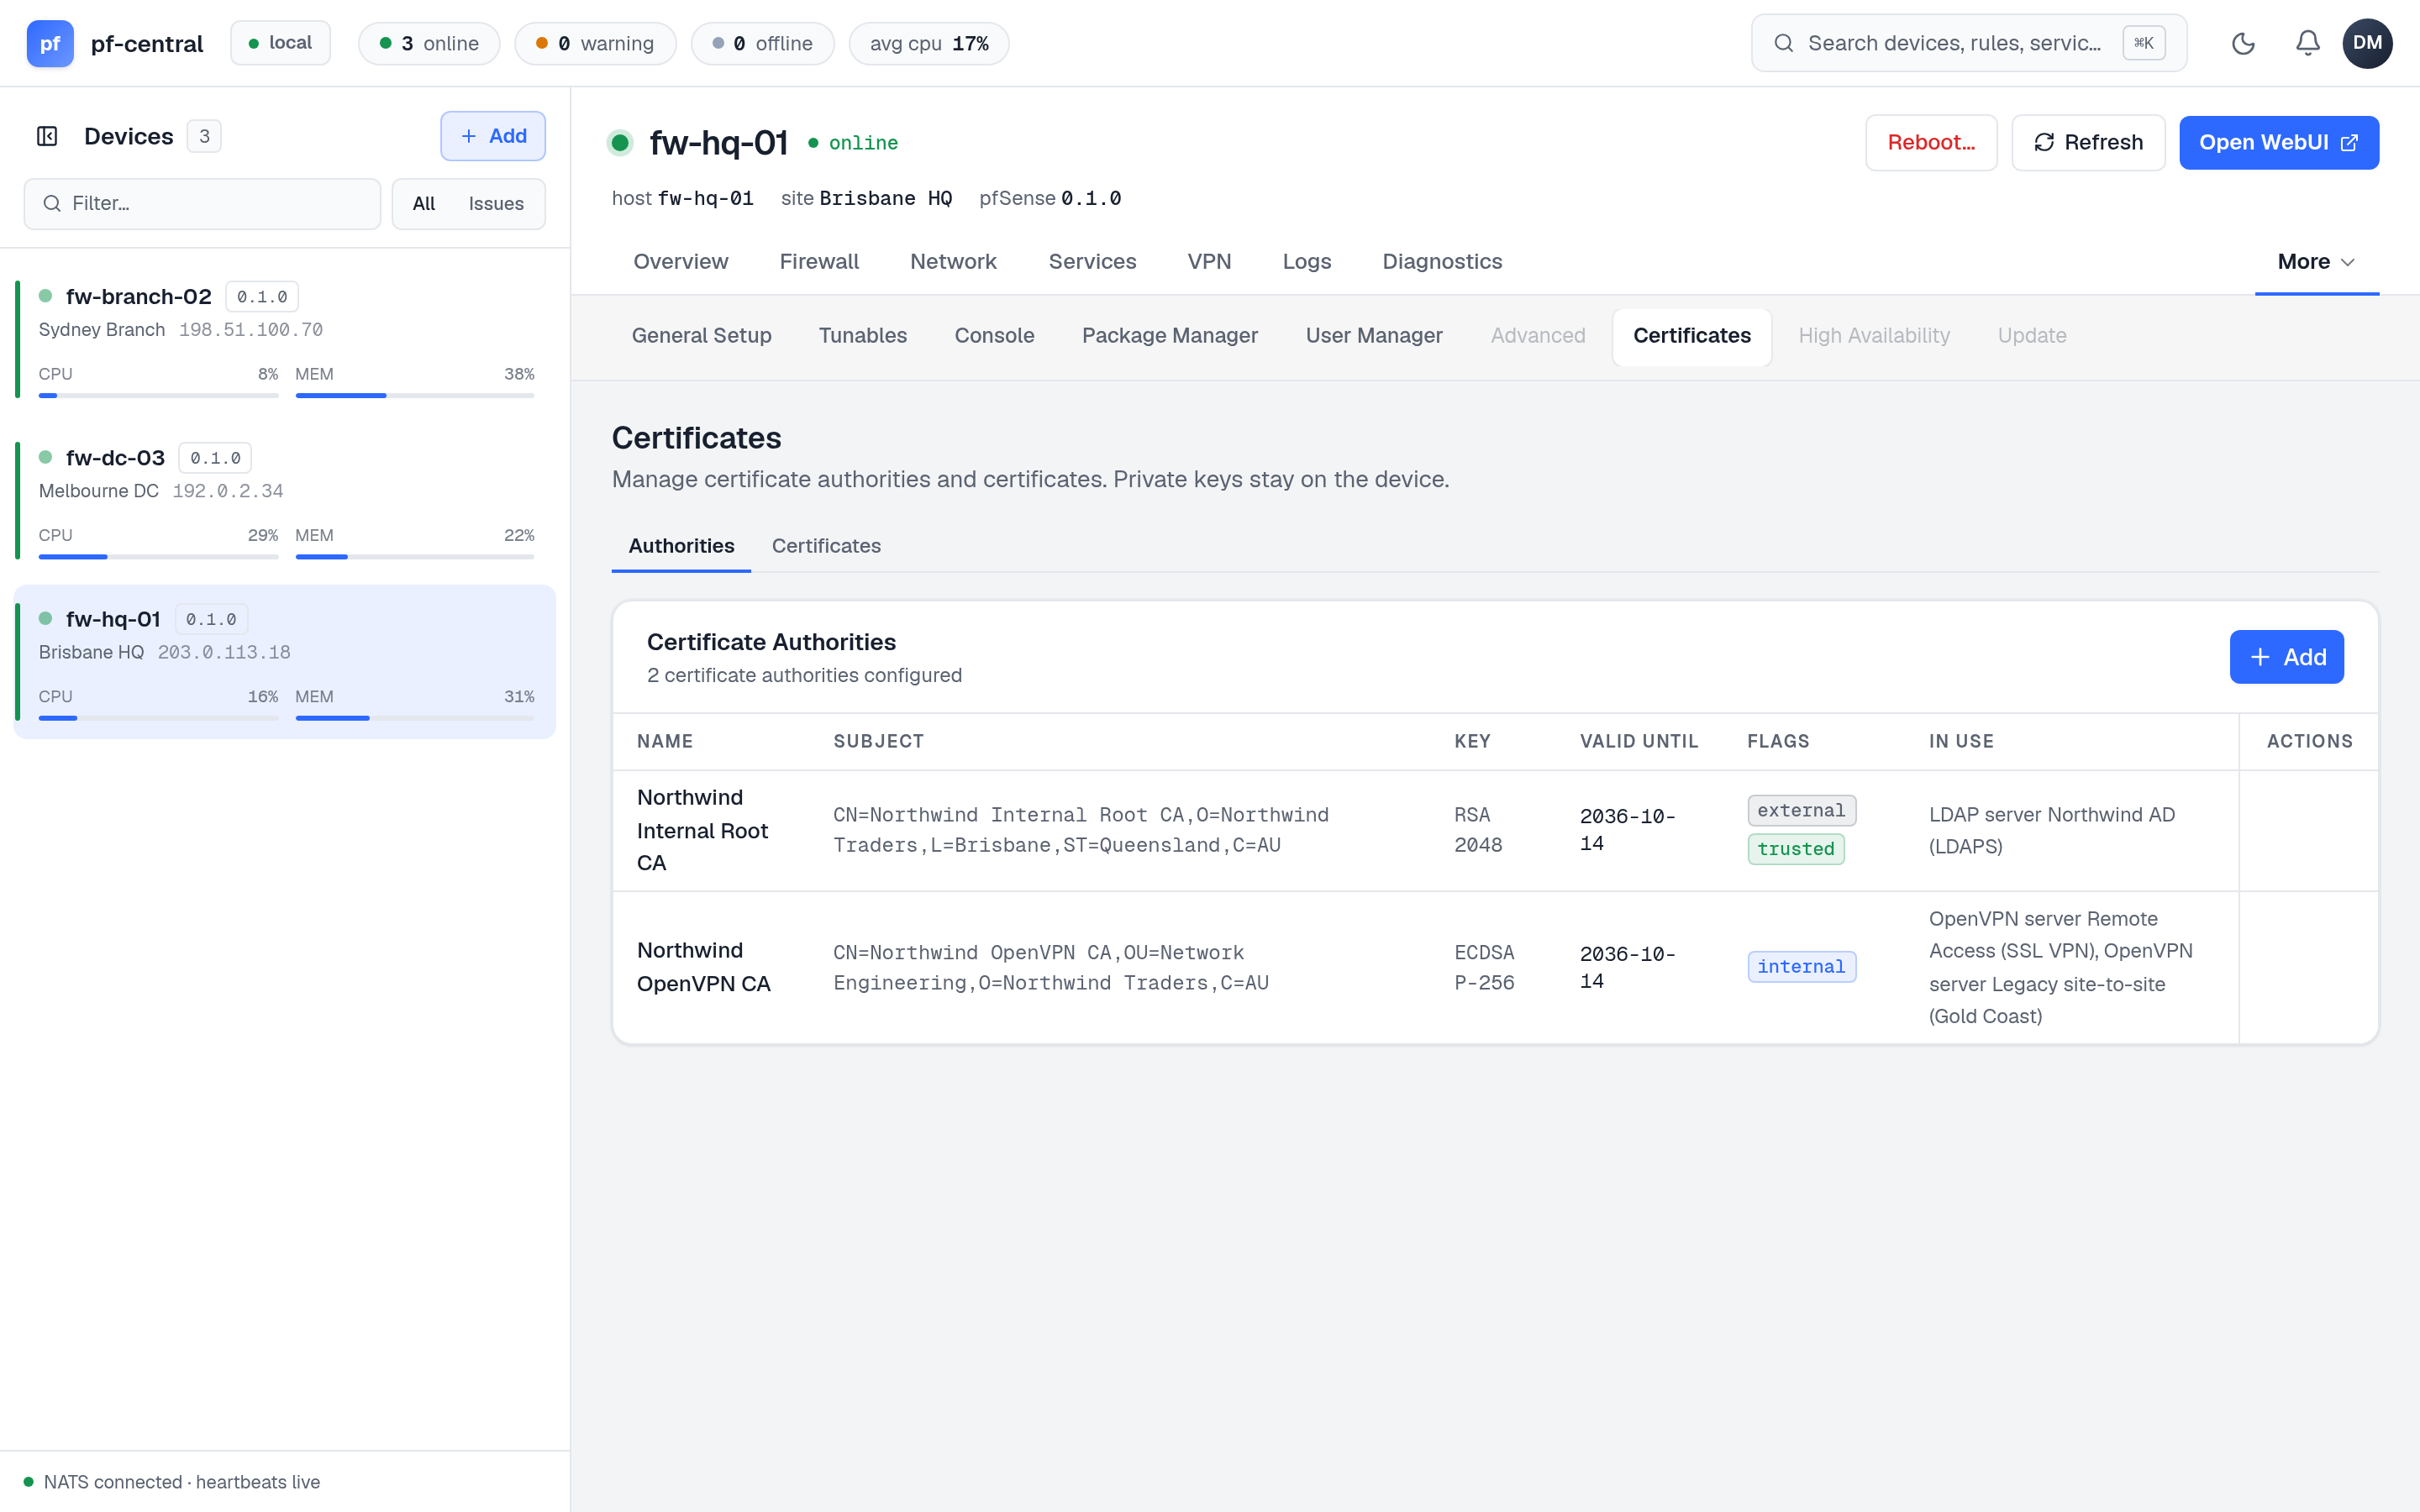Click the 0 offline status pill

point(762,43)
